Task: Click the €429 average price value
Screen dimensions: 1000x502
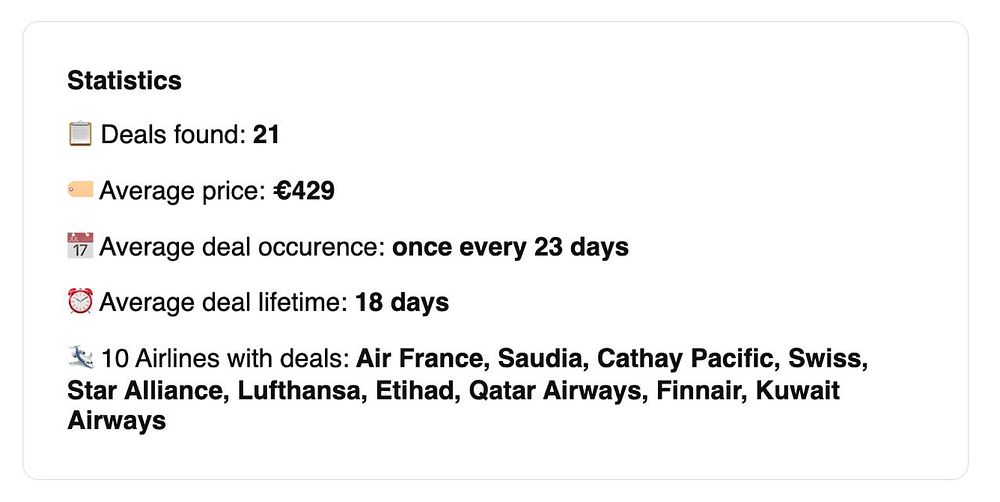Action: [304, 190]
